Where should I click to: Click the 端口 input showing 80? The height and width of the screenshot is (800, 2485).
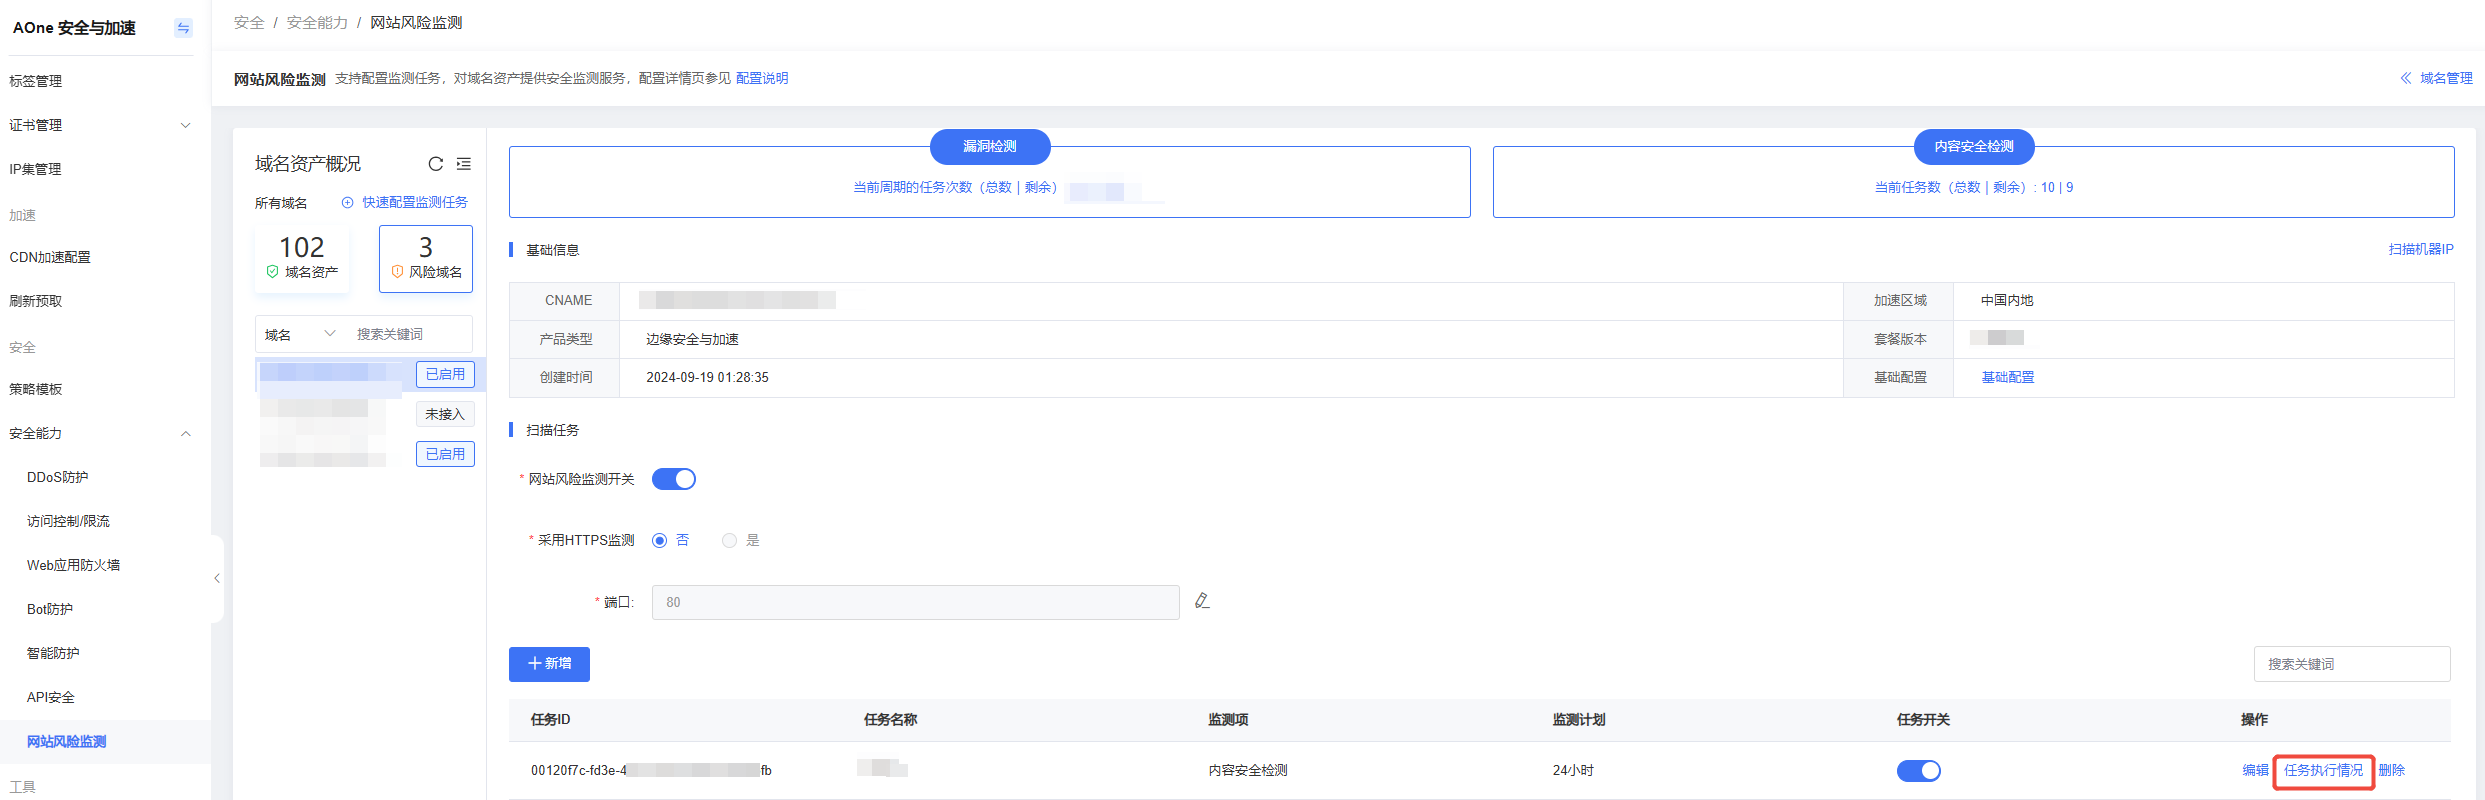click(x=916, y=602)
